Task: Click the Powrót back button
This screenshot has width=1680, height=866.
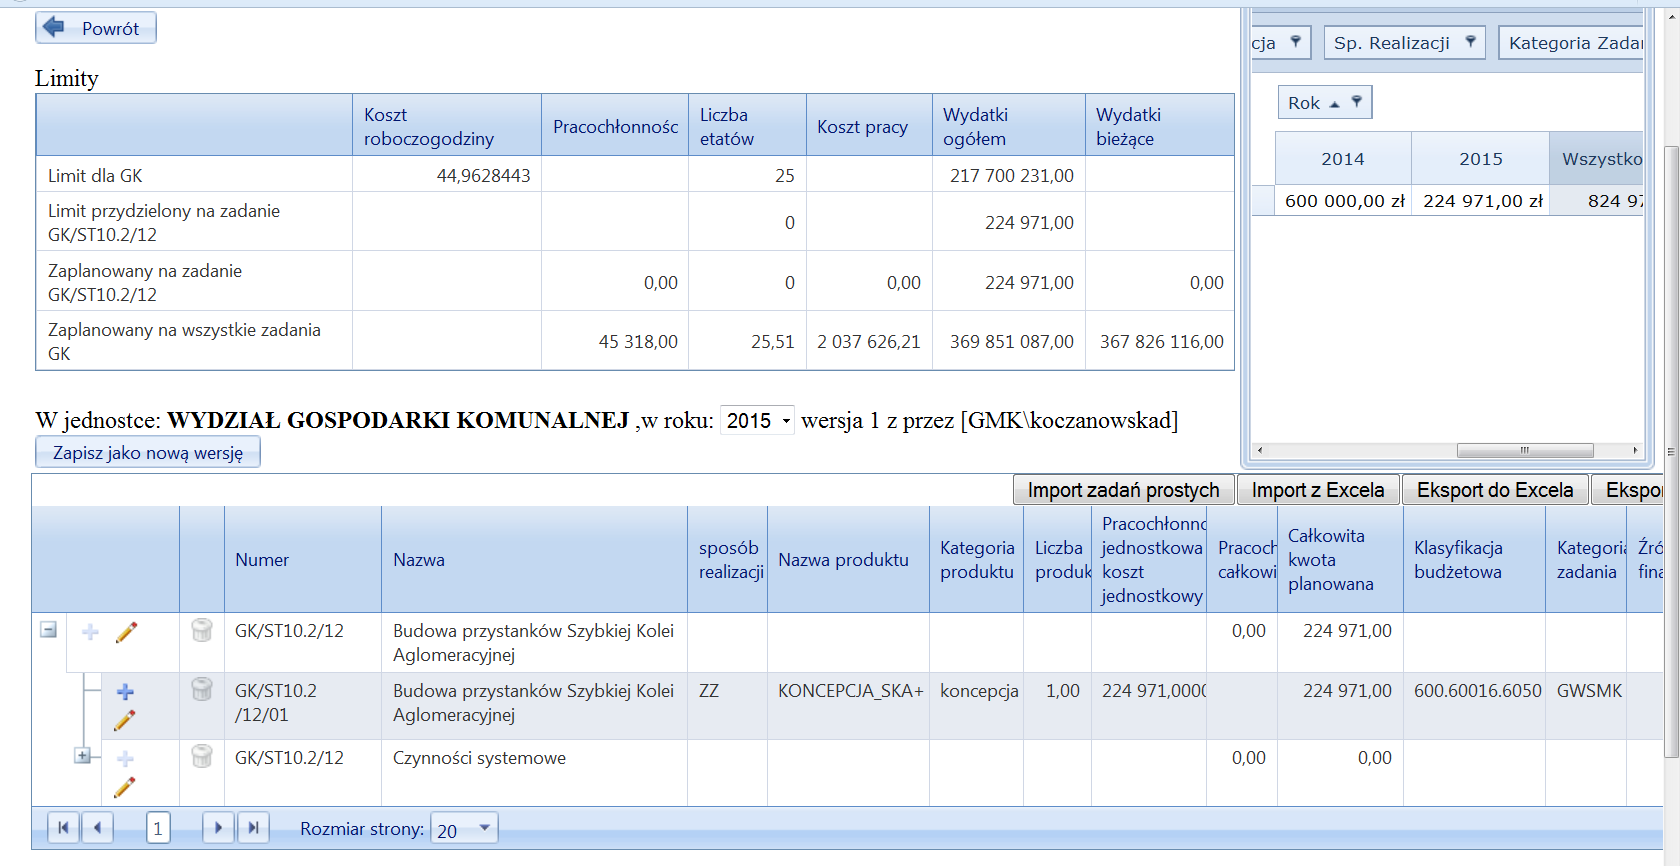Action: [96, 28]
